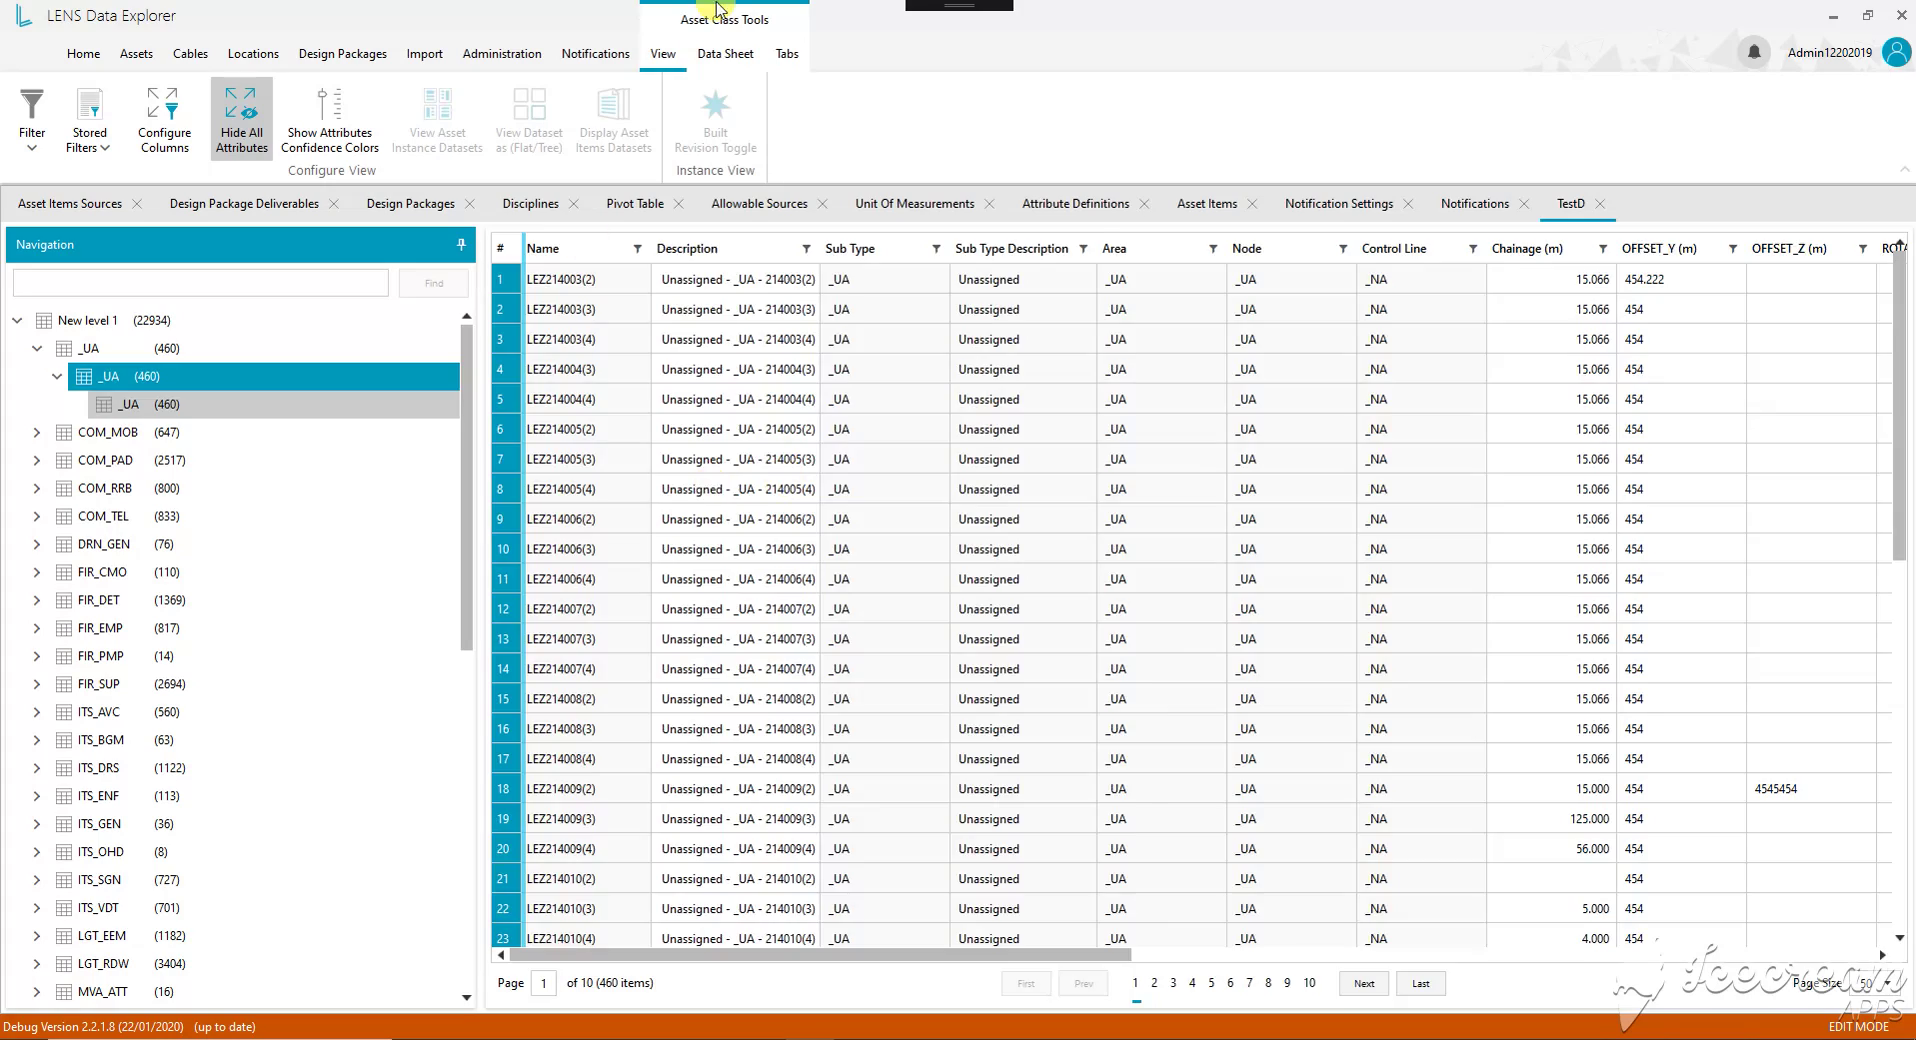Viewport: 1916px width, 1040px height.
Task: Click the navigation tree vertical scrollbar
Action: (x=466, y=487)
